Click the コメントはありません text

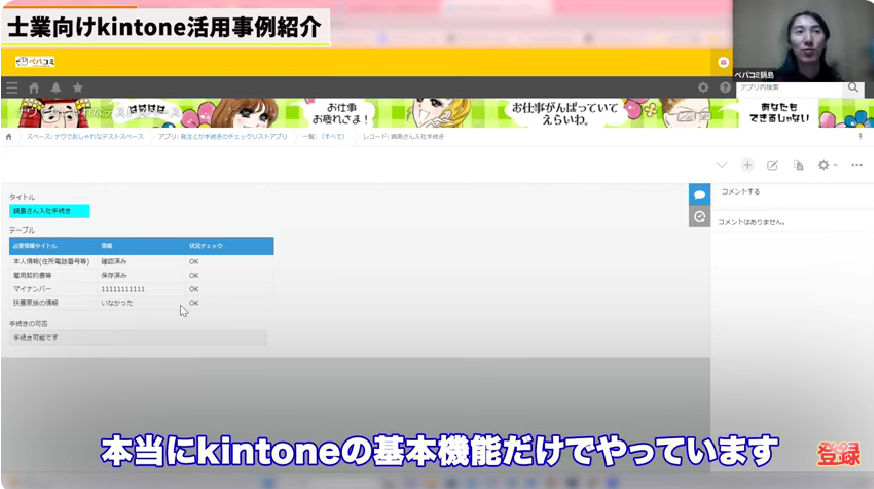[x=751, y=222]
